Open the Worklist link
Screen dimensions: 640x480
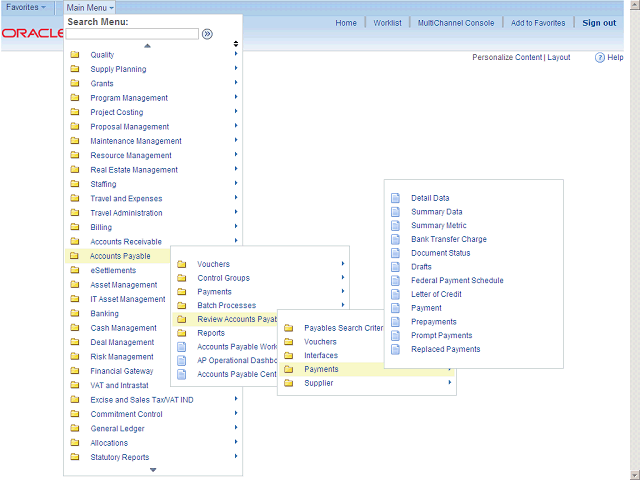[x=387, y=23]
